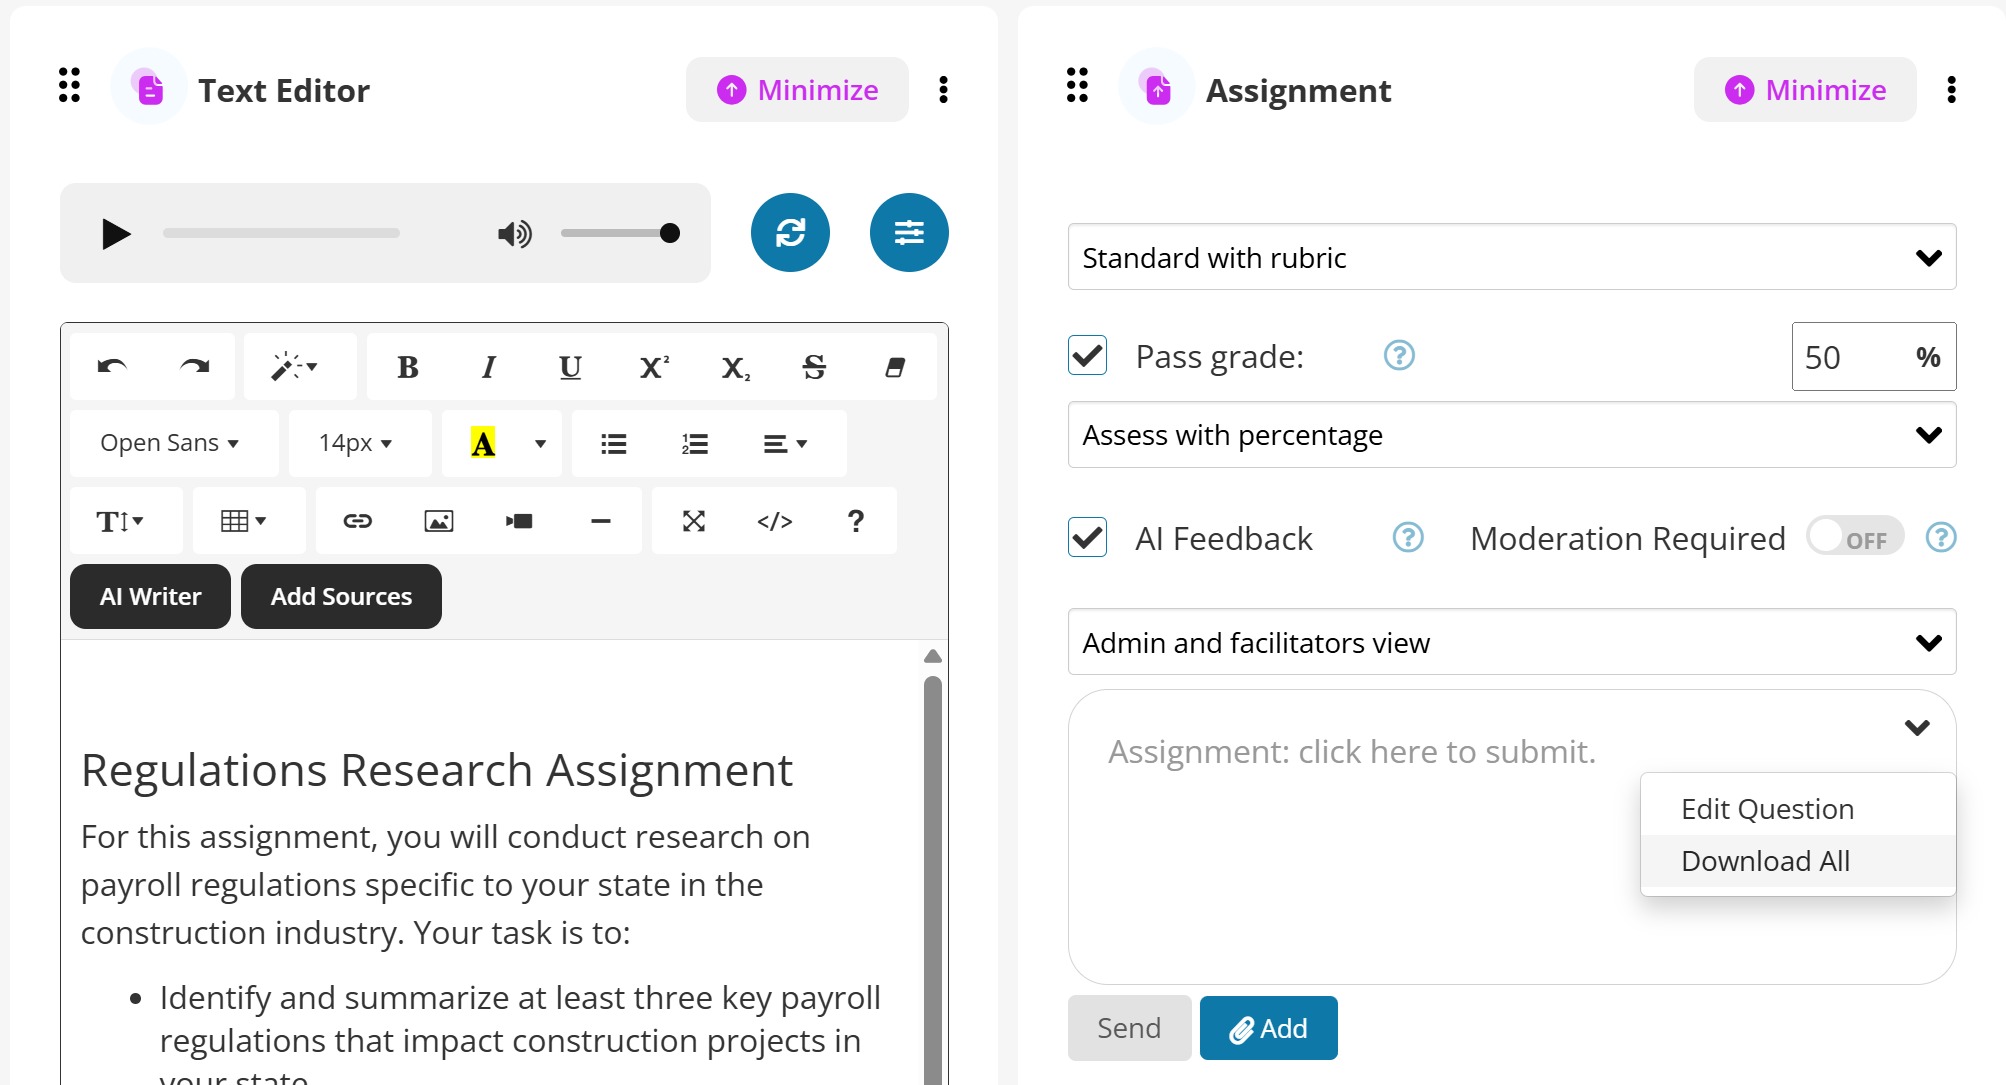Insert a link with chain icon
2006x1085 pixels.
tap(357, 521)
